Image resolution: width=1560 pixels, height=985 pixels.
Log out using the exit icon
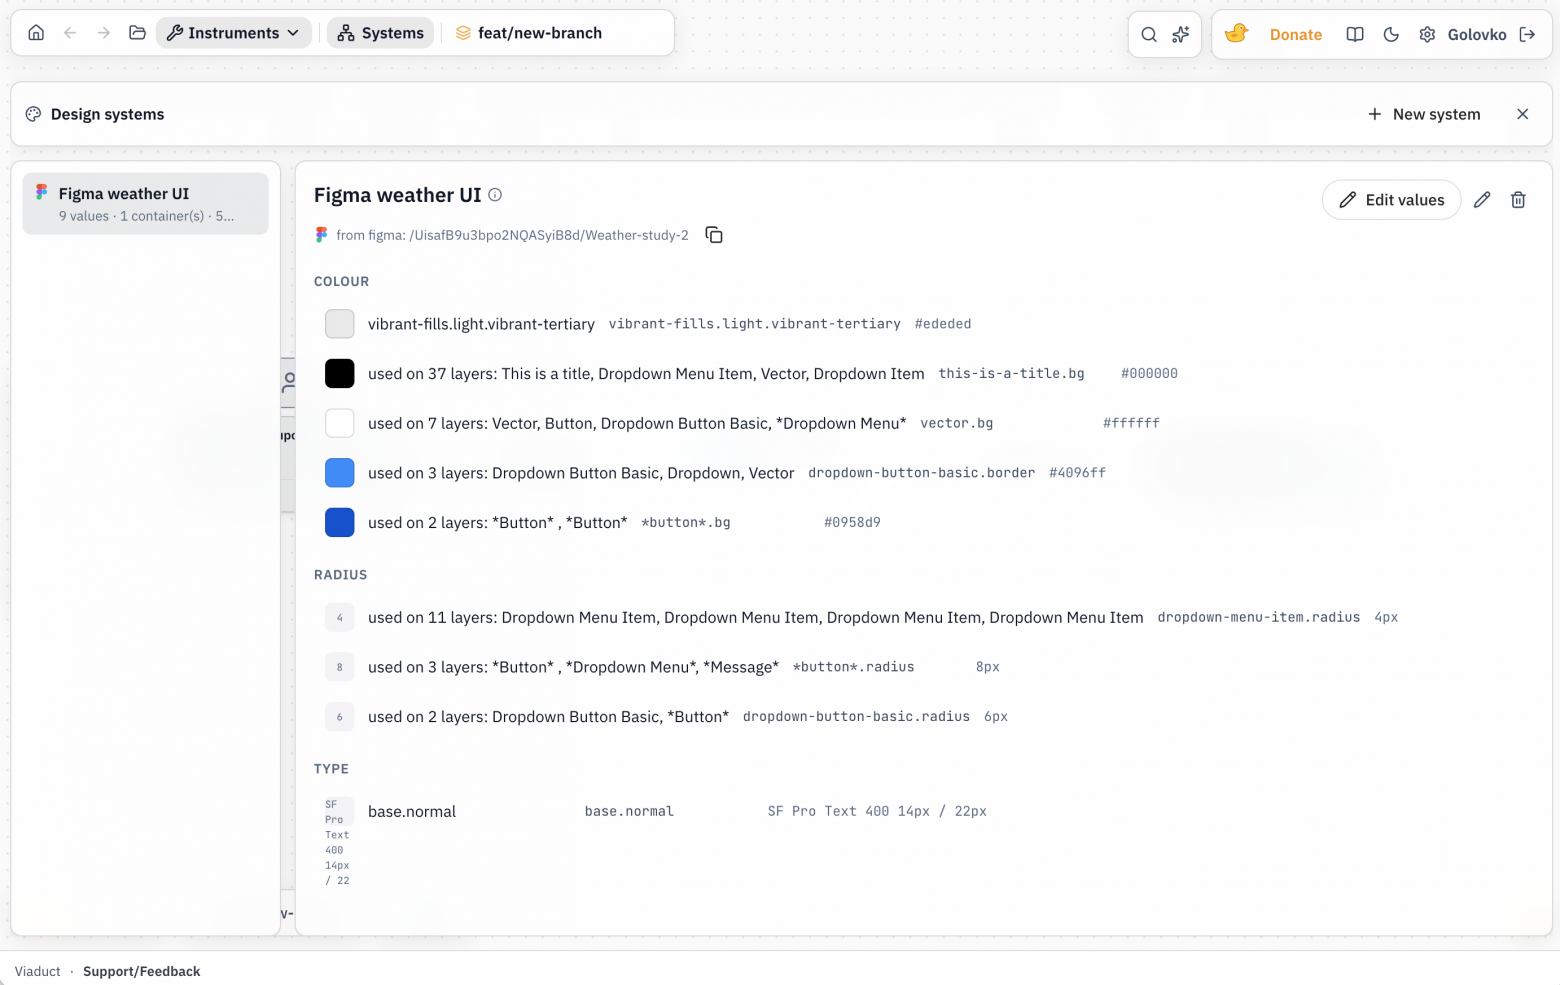(x=1527, y=34)
